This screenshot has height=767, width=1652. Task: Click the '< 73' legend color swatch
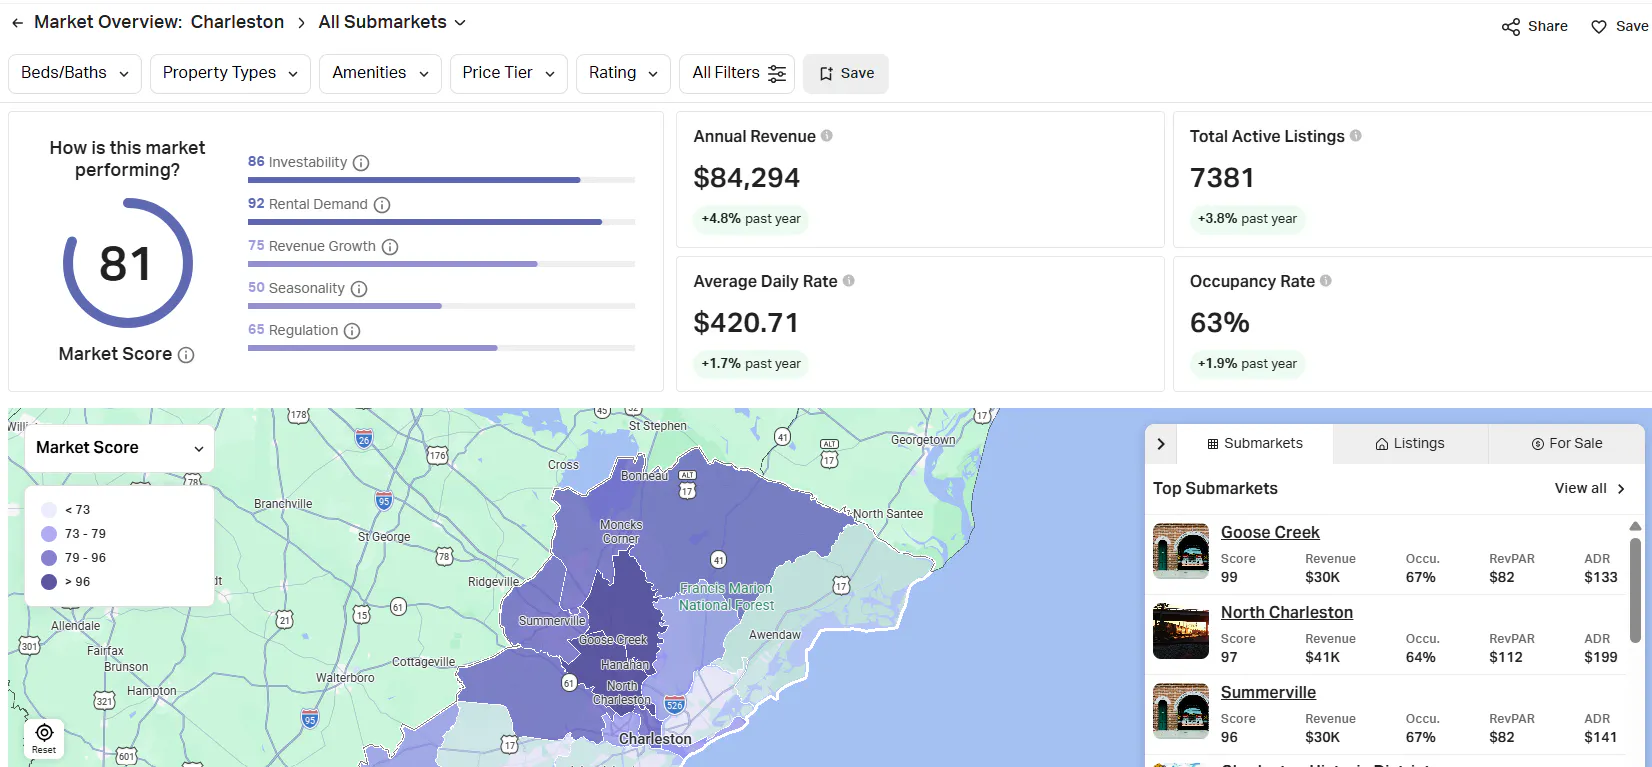(x=49, y=510)
